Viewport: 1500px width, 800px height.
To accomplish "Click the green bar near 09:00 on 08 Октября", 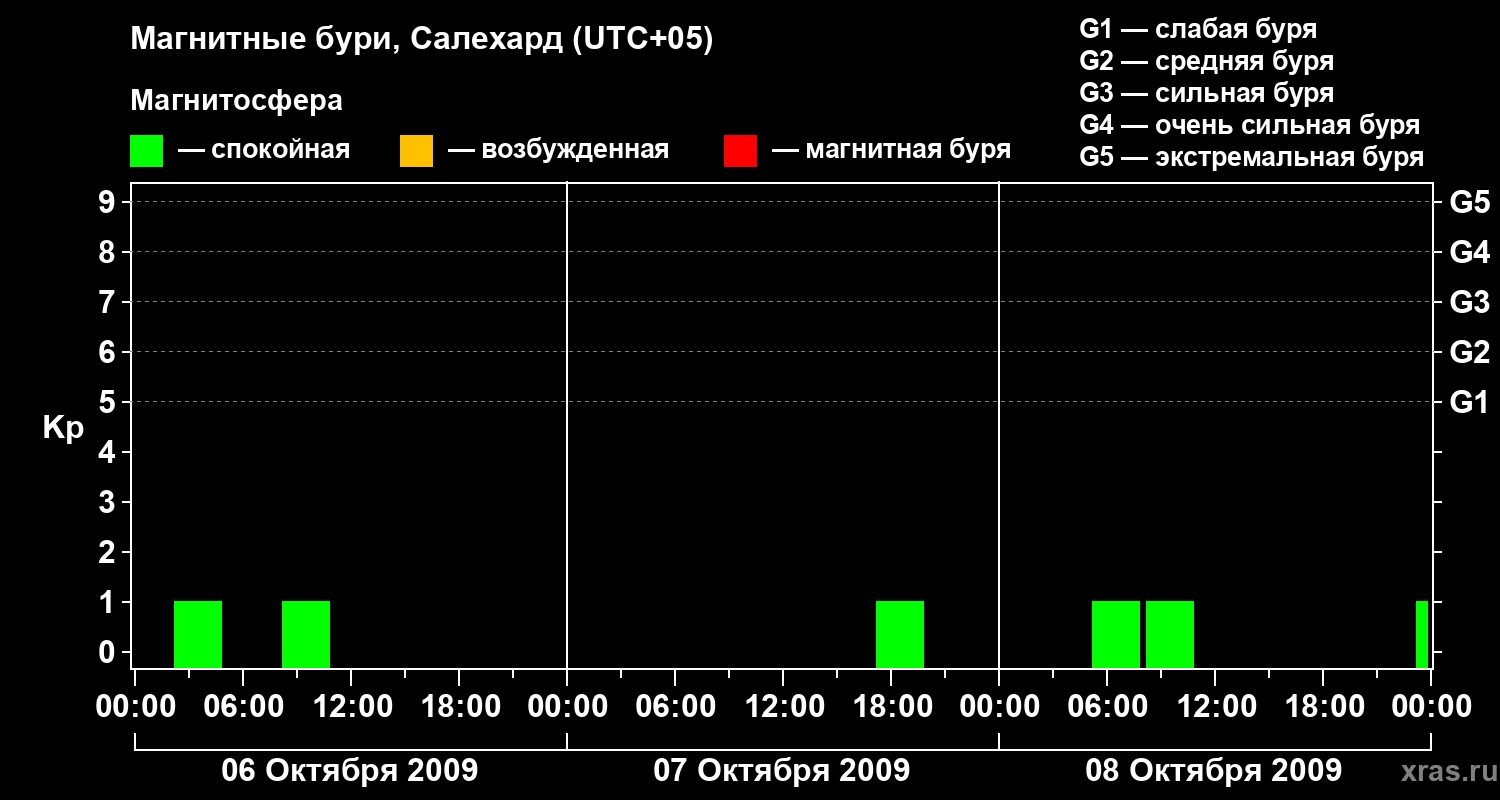I will [x=1170, y=634].
